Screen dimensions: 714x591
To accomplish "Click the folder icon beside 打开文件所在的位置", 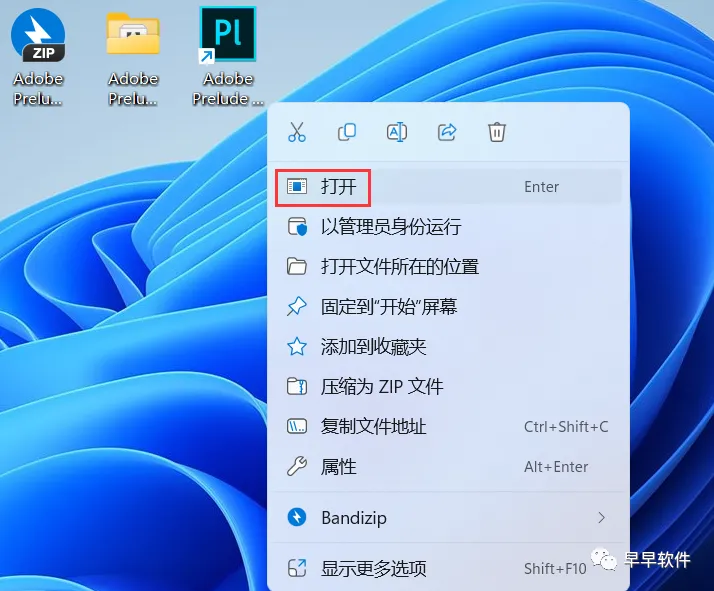I will point(297,267).
